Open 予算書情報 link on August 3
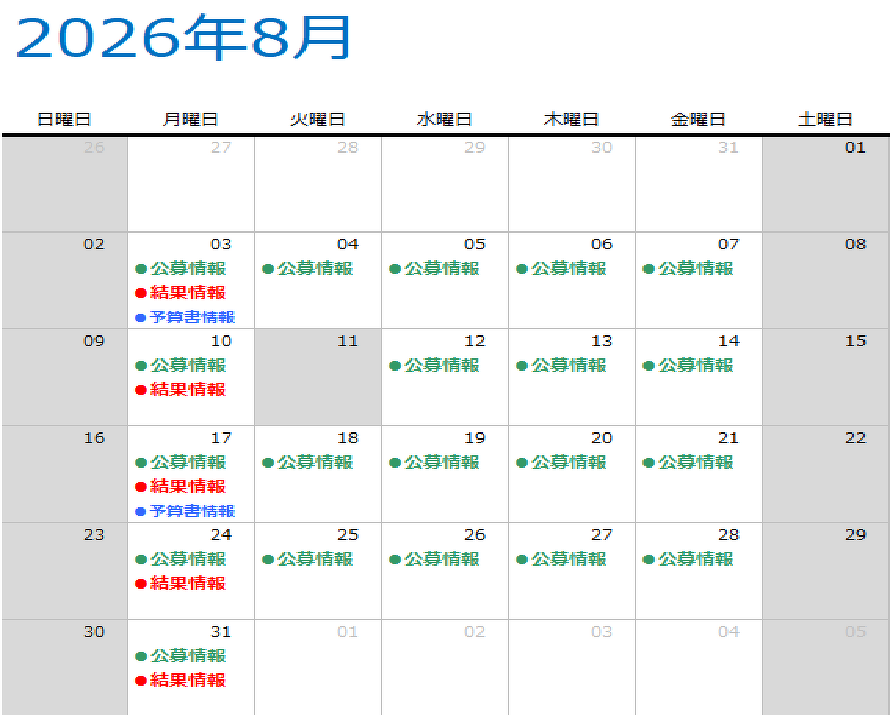 pos(192,317)
